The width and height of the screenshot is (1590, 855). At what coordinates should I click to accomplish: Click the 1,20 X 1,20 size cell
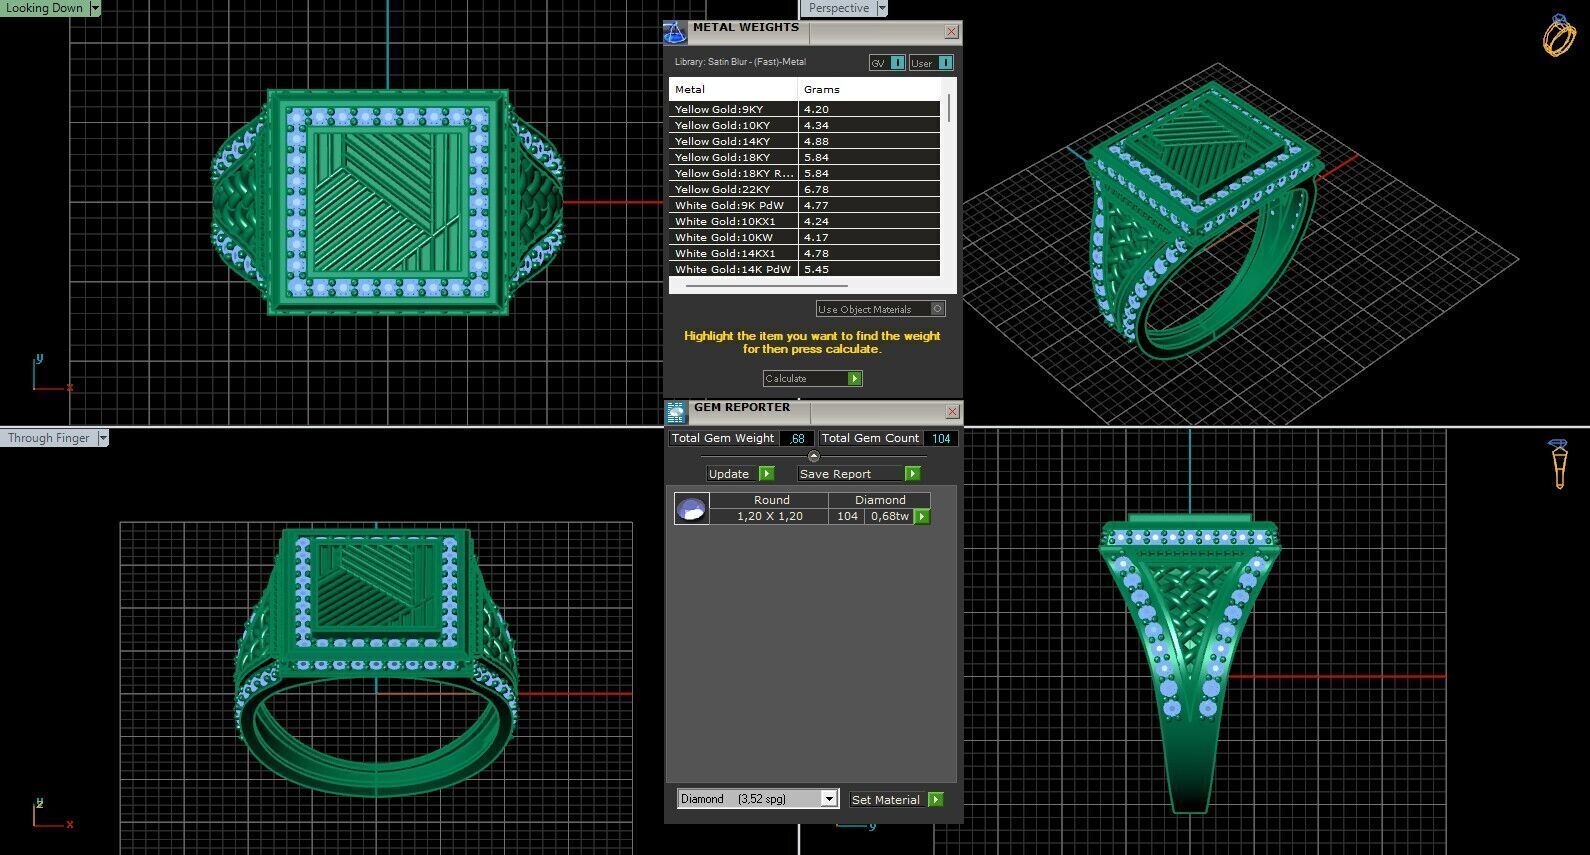(x=769, y=516)
